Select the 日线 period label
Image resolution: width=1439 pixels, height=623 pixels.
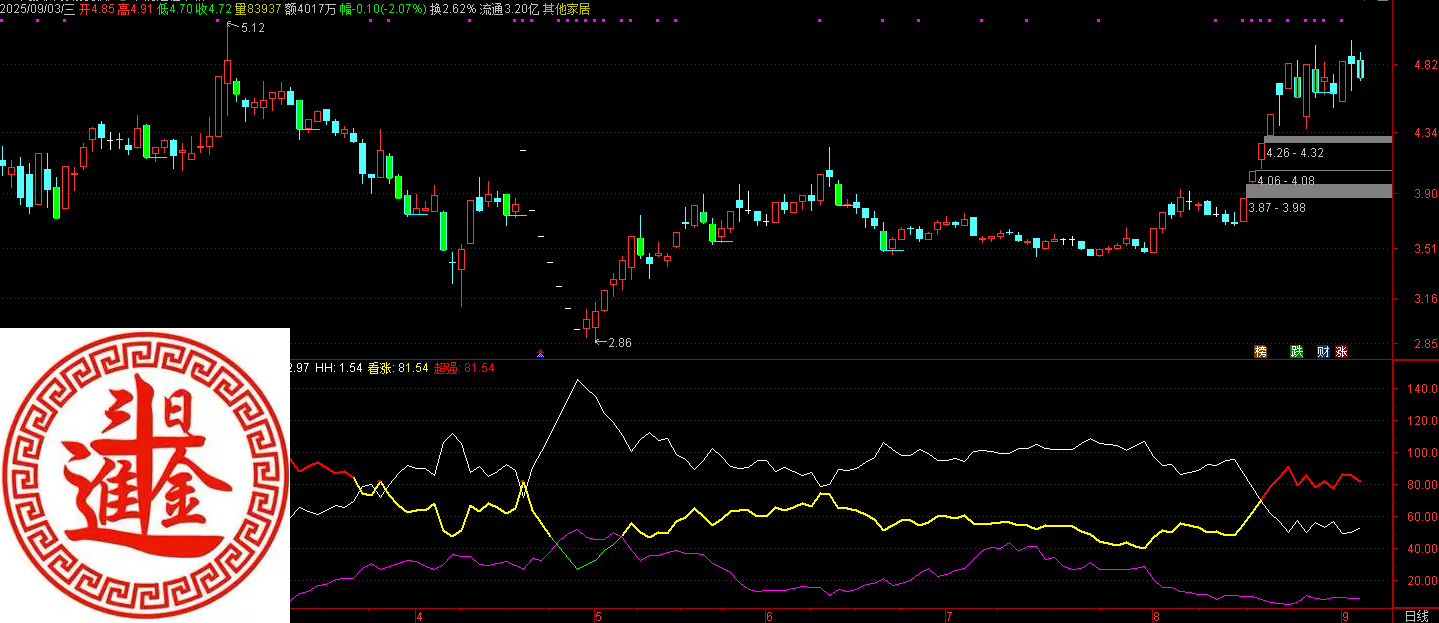pyautogui.click(x=1416, y=615)
